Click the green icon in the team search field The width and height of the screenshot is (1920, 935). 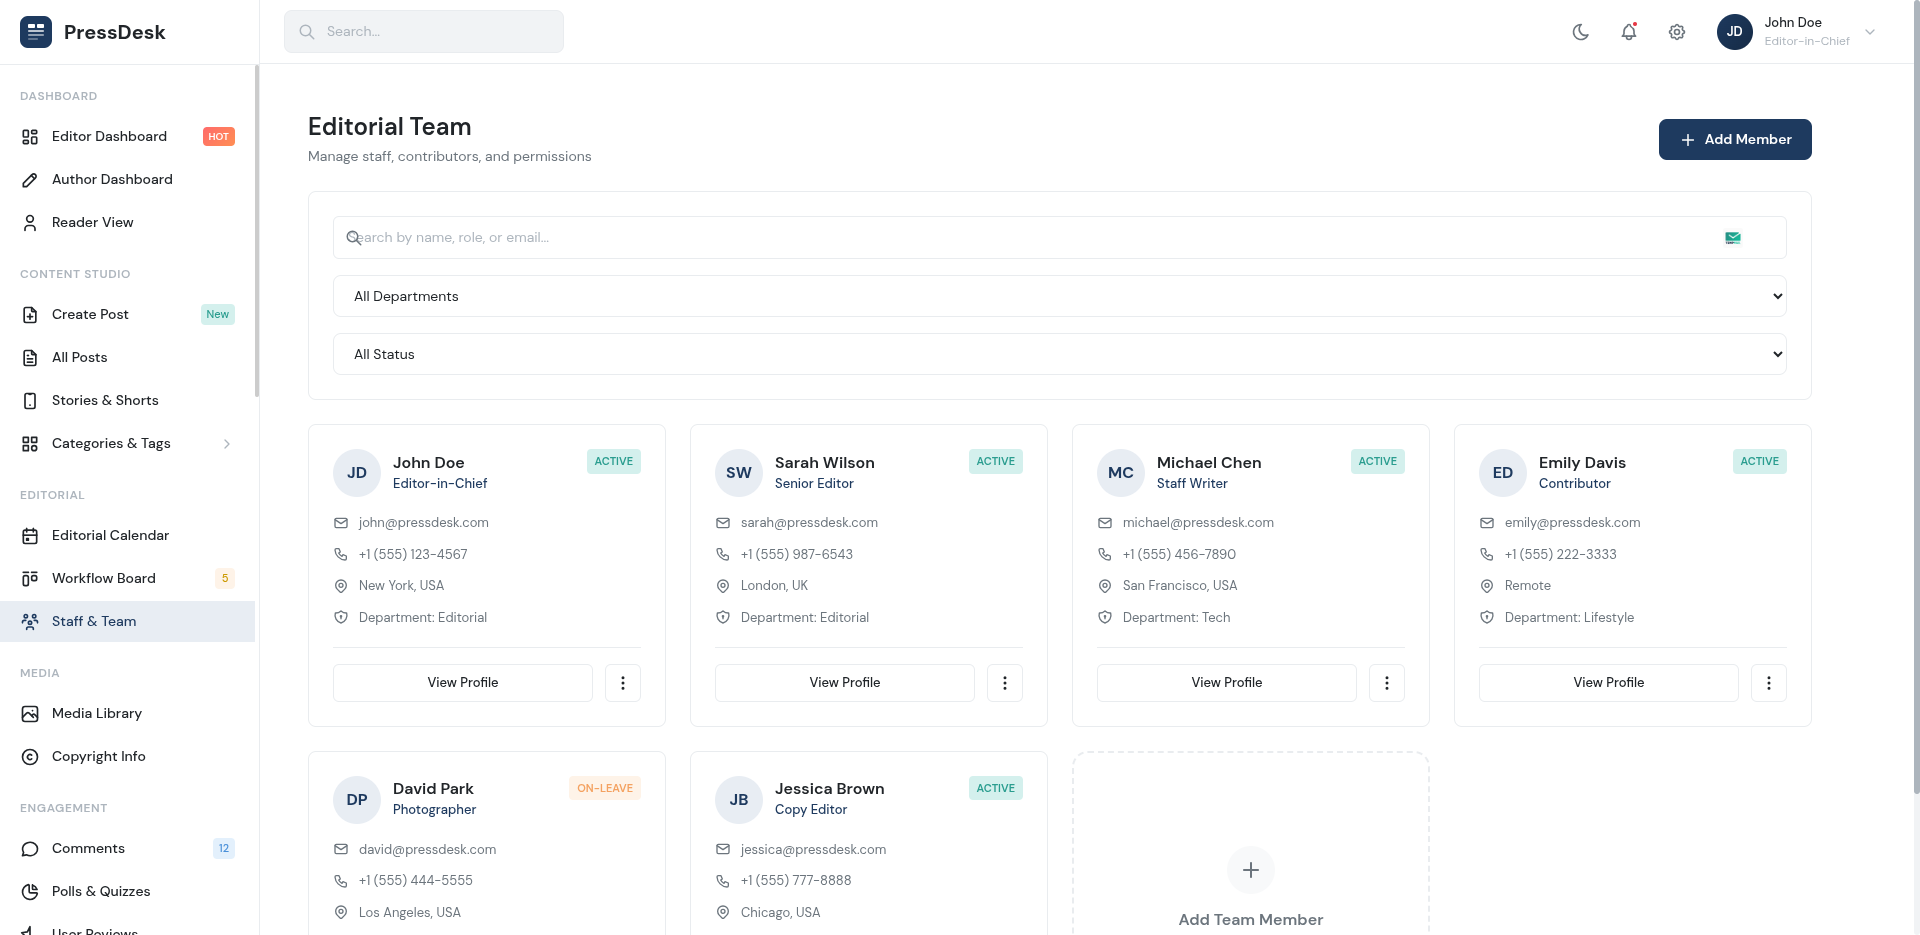point(1732,238)
